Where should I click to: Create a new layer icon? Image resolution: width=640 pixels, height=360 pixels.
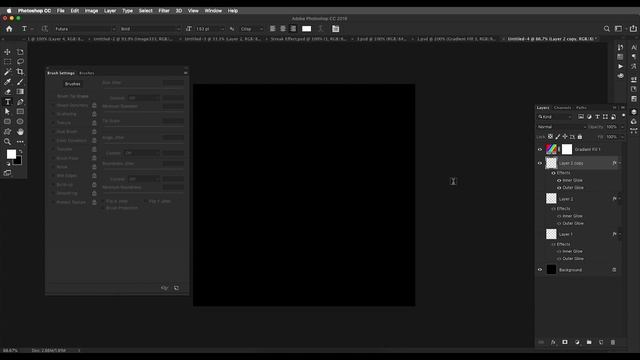[x=601, y=342]
